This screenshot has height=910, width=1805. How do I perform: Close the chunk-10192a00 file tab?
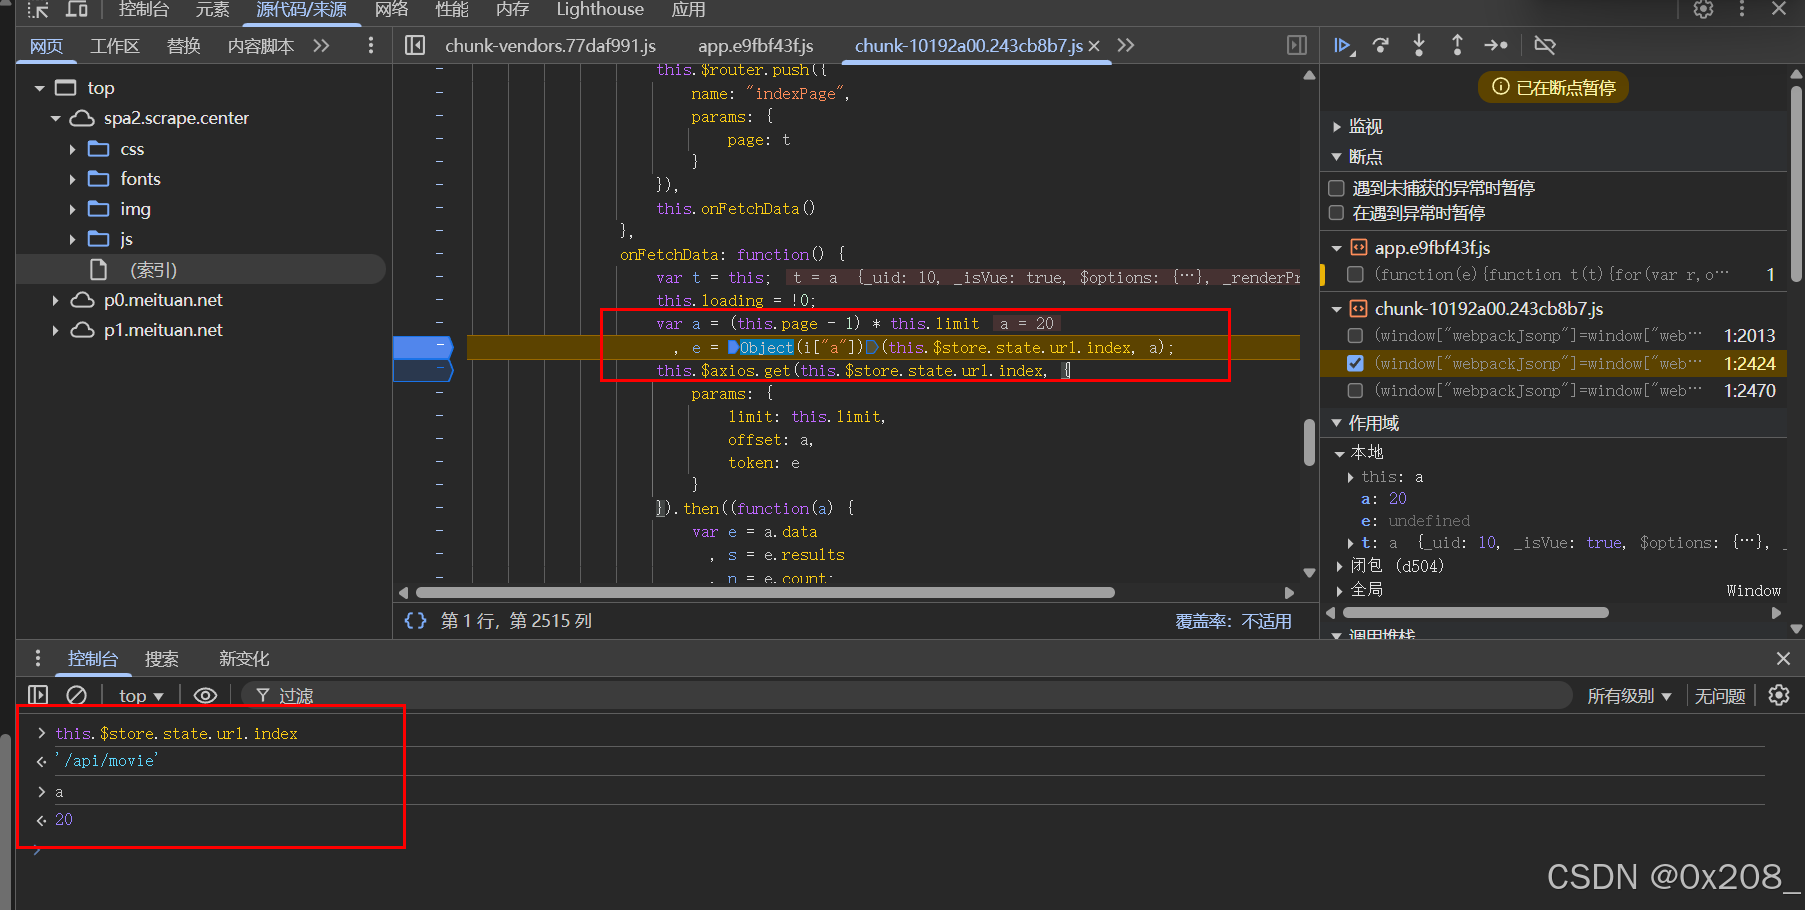click(1094, 46)
